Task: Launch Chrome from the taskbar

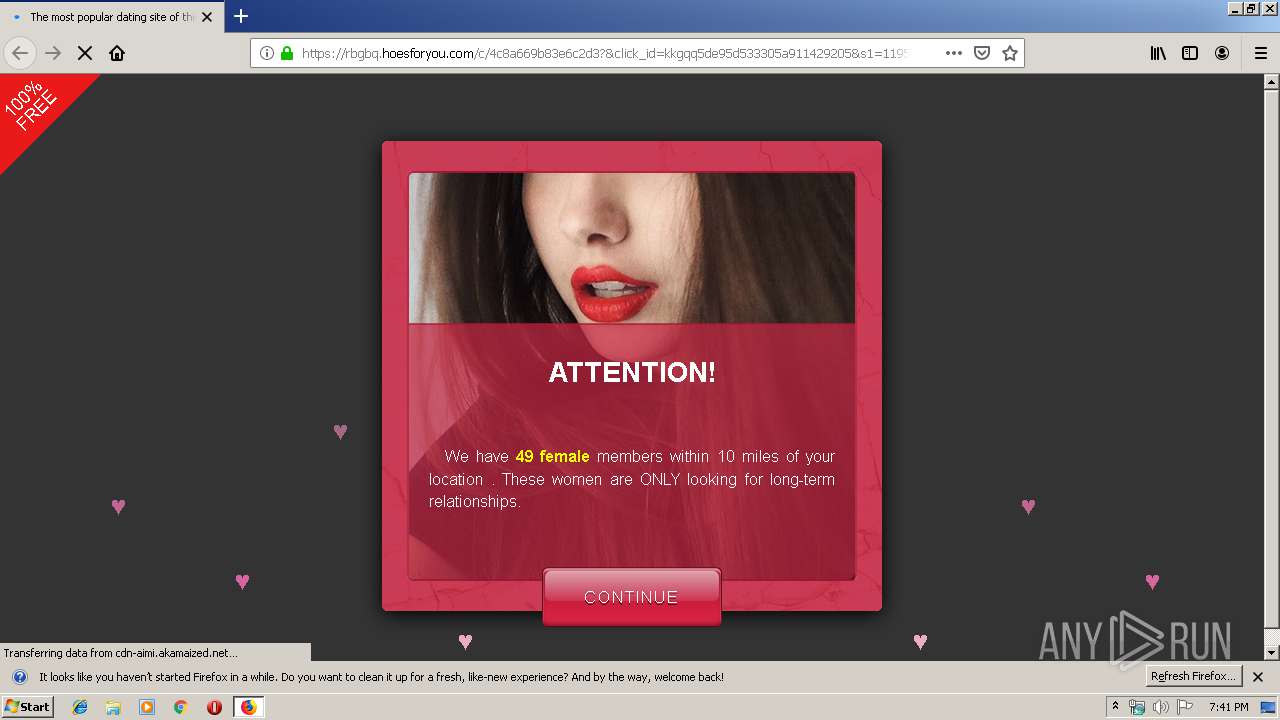Action: 180,707
